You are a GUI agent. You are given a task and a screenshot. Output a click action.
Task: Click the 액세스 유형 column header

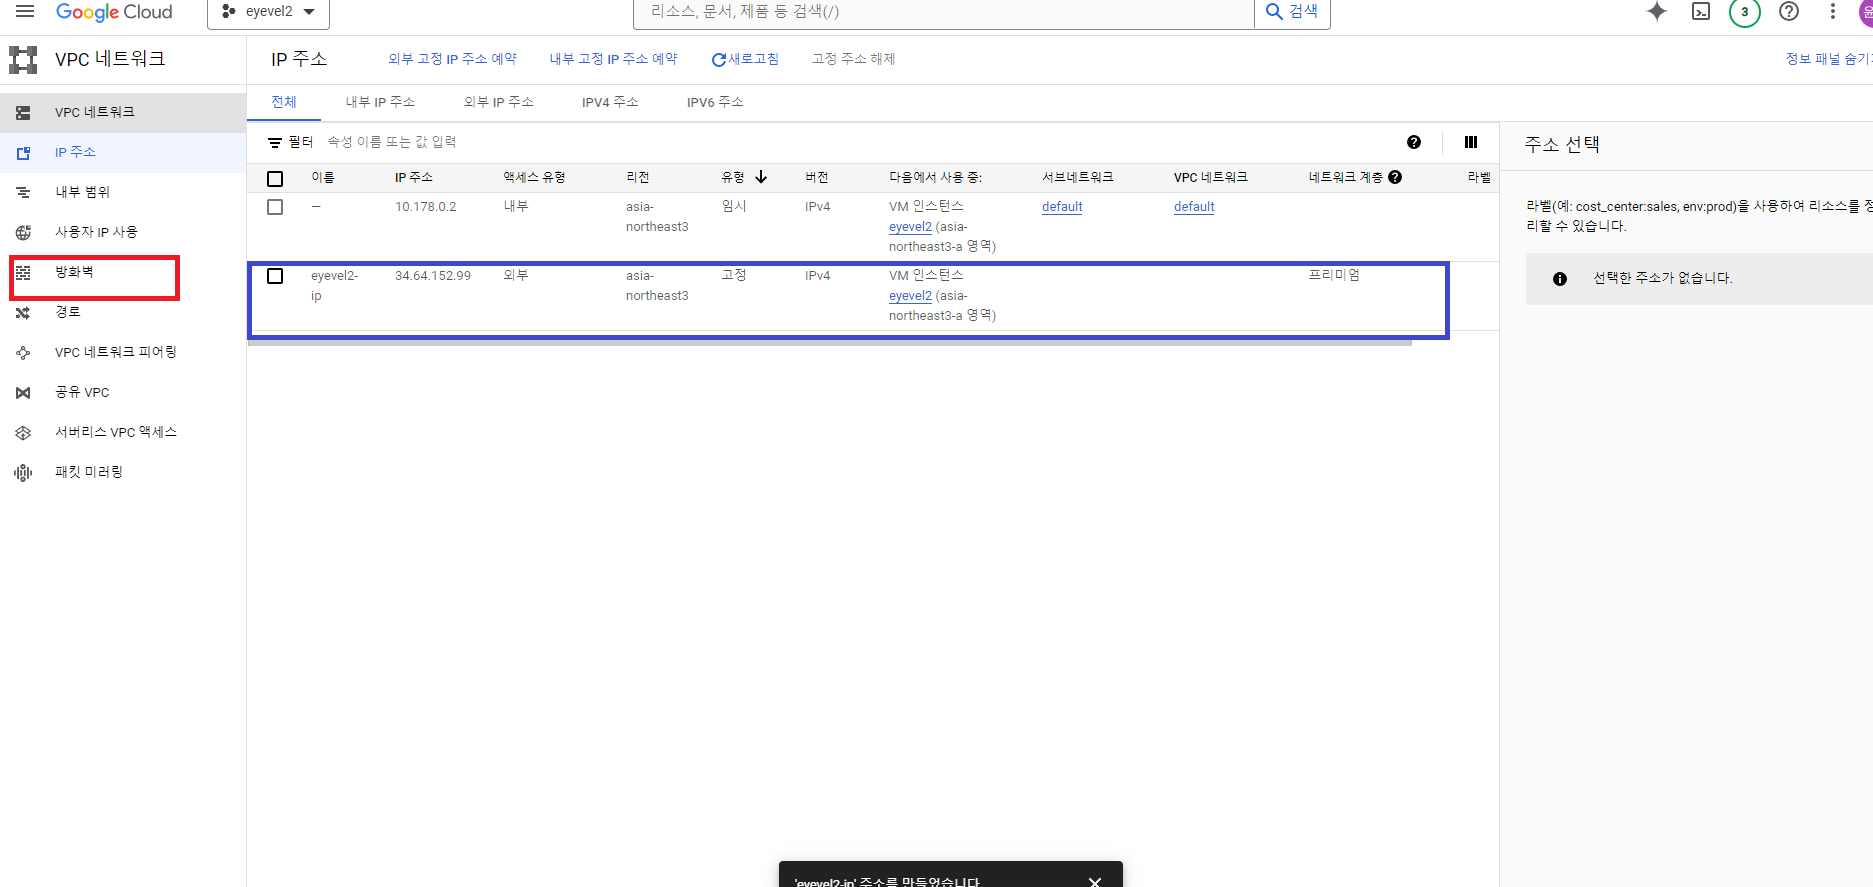(534, 177)
